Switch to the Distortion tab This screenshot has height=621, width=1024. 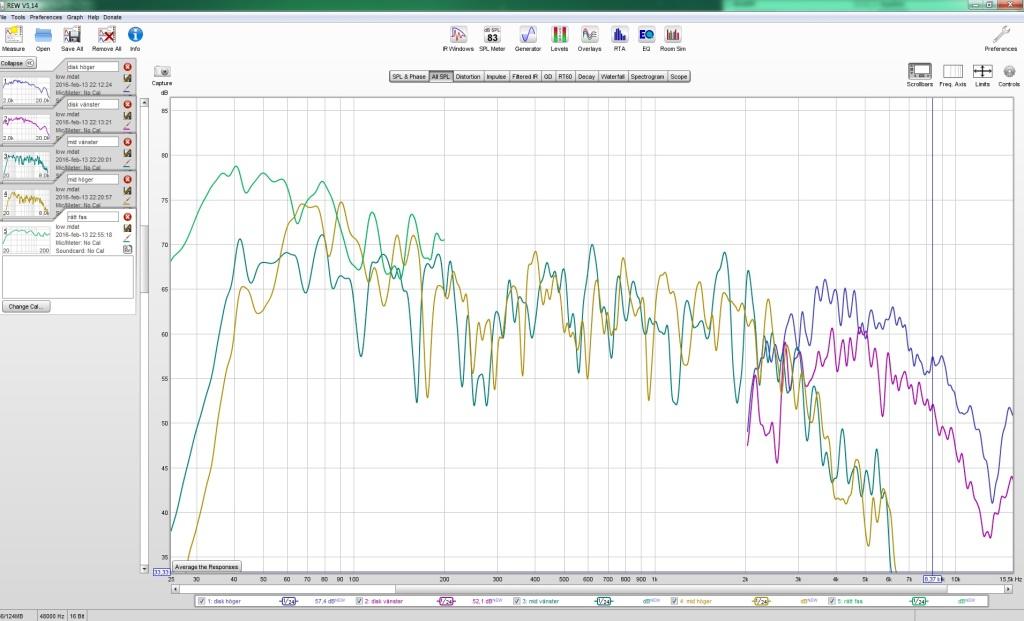468,76
